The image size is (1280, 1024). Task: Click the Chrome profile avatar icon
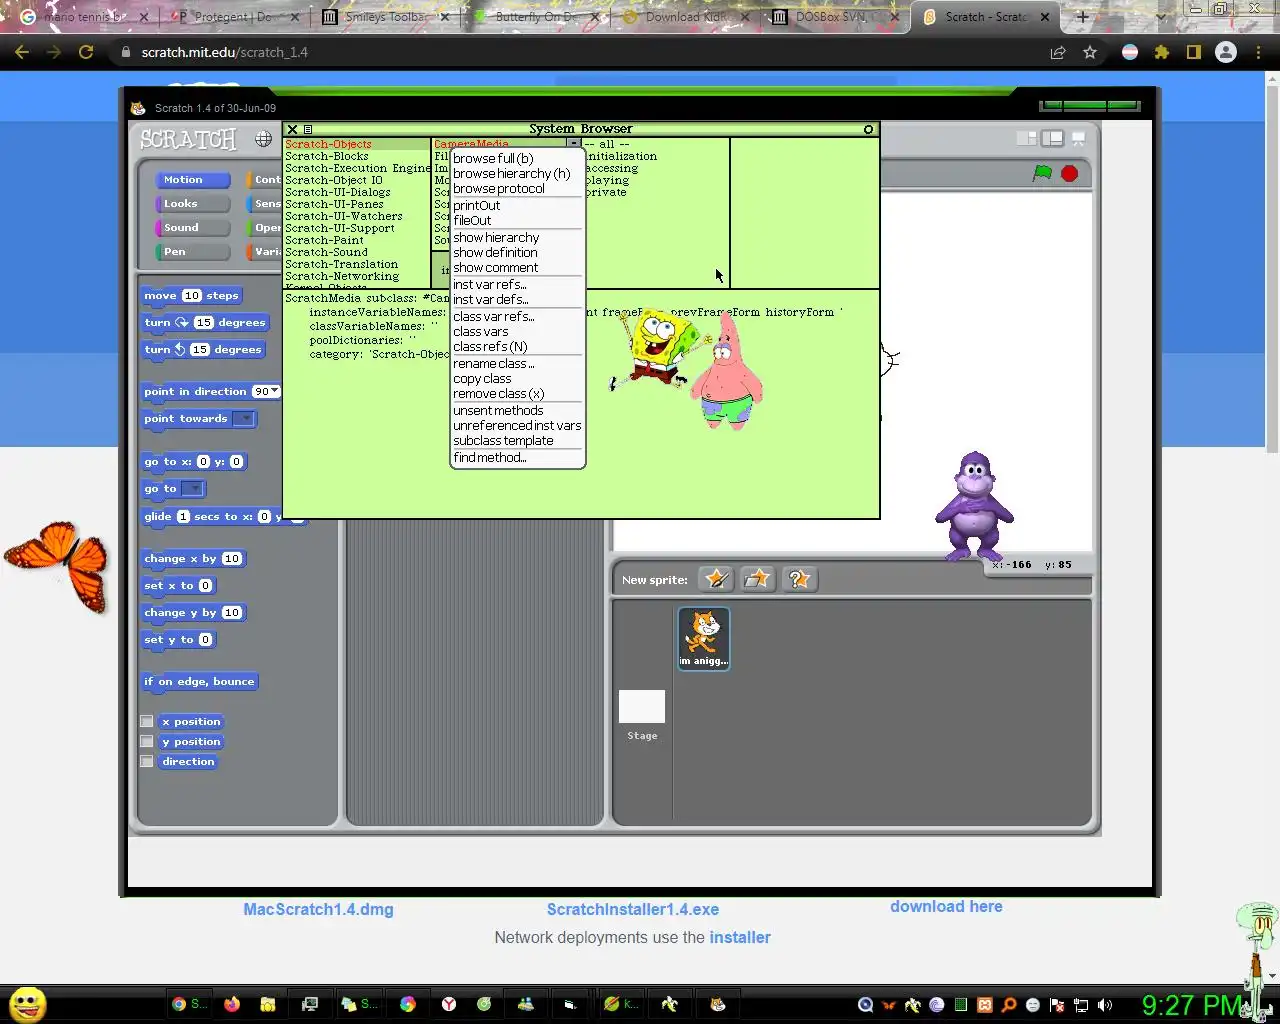[x=1225, y=52]
